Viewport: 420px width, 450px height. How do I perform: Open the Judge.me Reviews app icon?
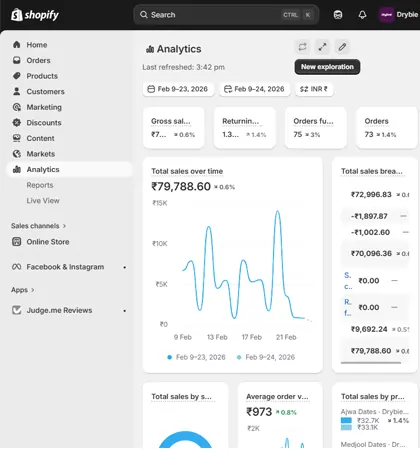tap(17, 310)
